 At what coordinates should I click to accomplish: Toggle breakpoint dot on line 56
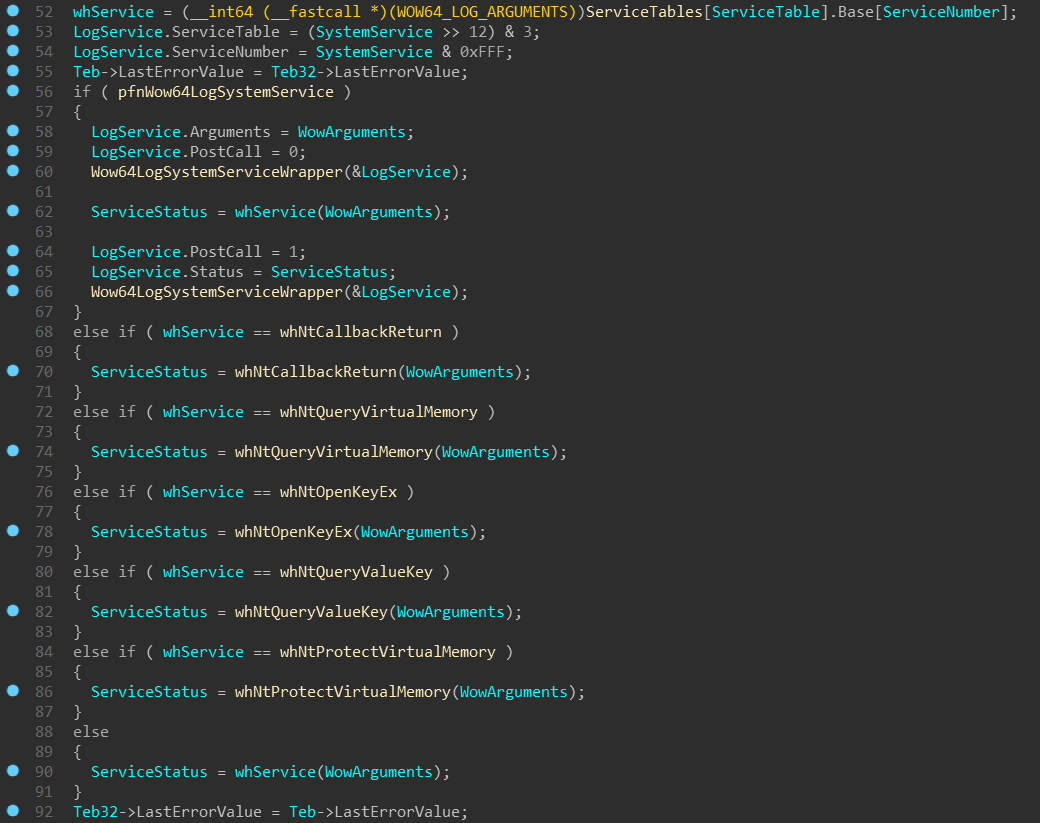click(13, 91)
